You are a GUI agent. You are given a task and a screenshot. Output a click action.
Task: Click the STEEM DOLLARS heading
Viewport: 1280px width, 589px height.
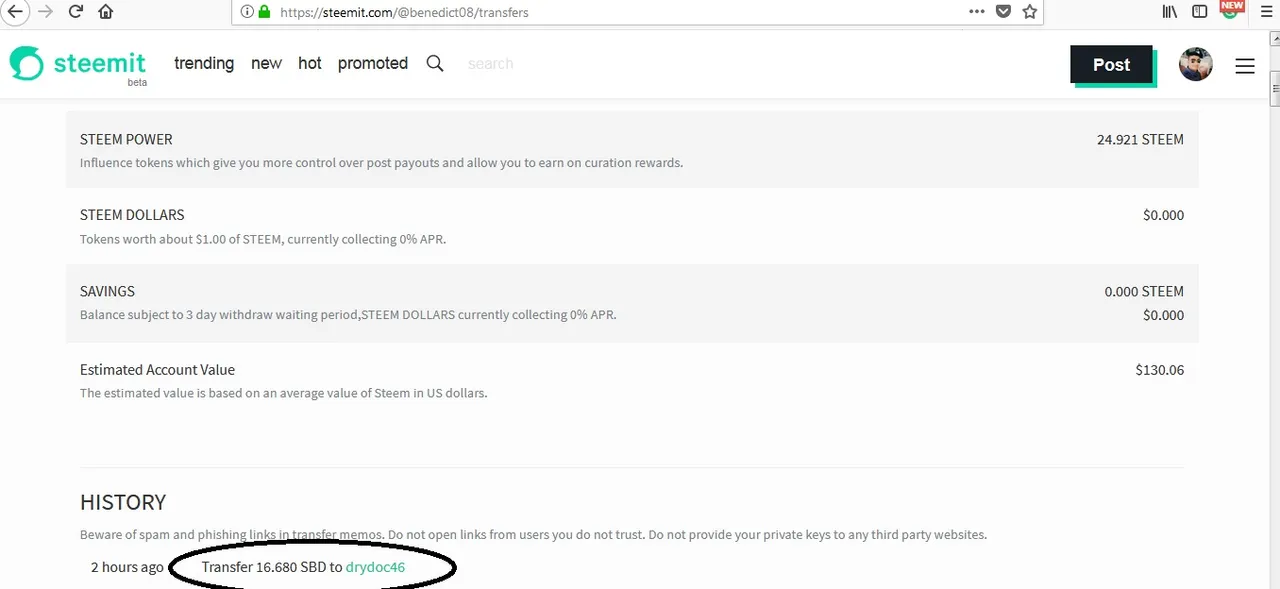(132, 215)
